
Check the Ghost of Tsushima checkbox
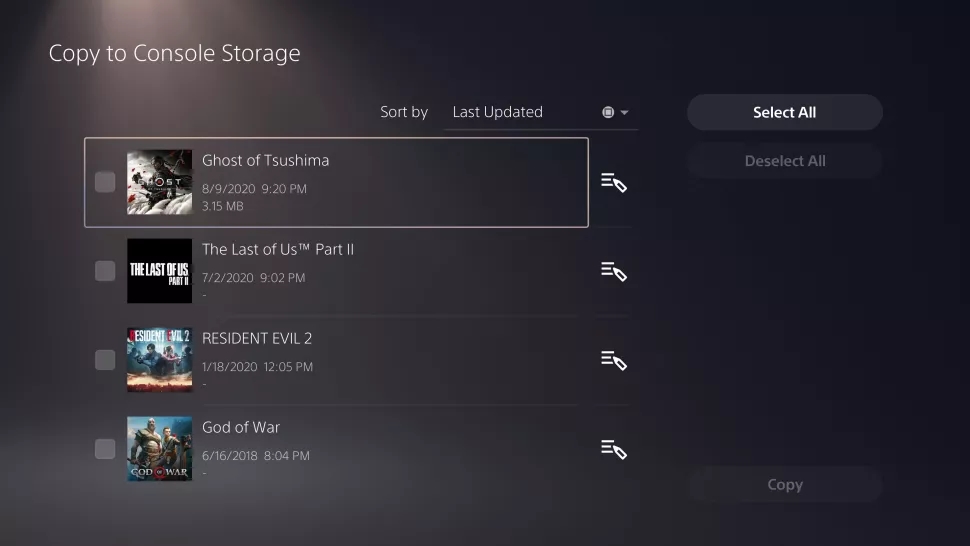tap(105, 182)
